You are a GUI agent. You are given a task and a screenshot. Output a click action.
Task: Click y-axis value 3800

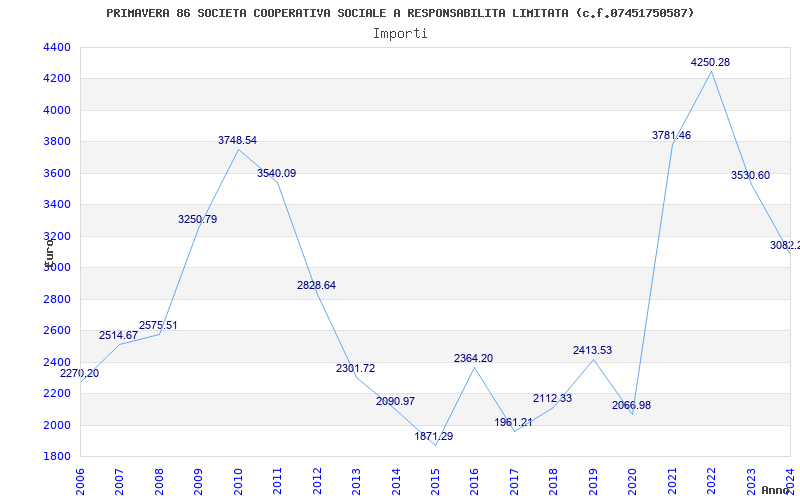tap(57, 142)
